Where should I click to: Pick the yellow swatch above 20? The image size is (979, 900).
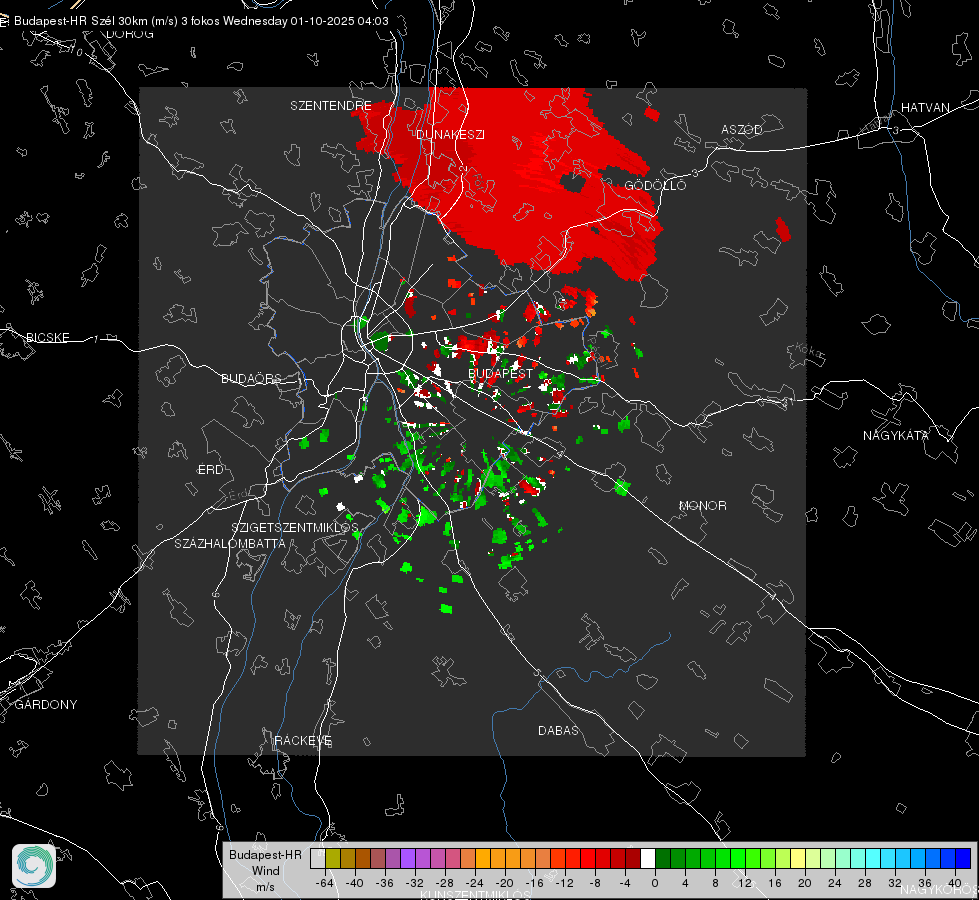(798, 859)
